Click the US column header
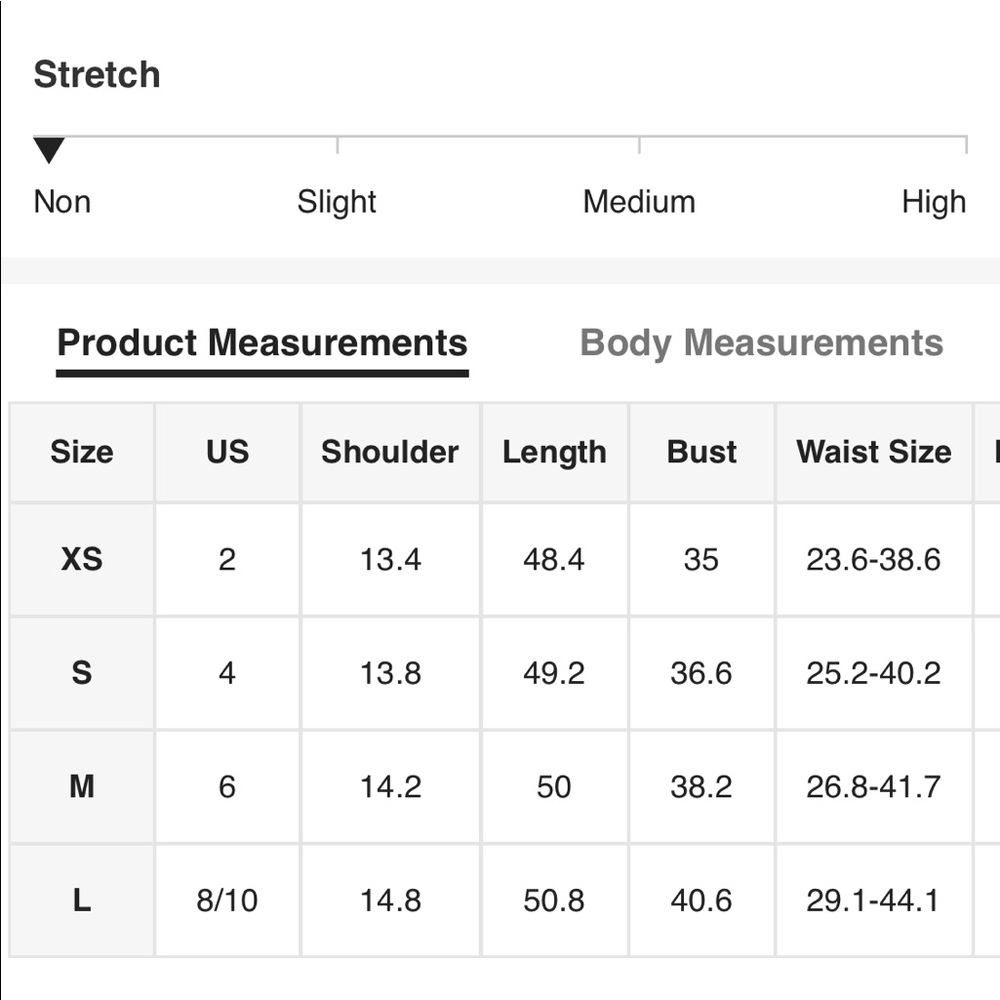 pos(227,452)
